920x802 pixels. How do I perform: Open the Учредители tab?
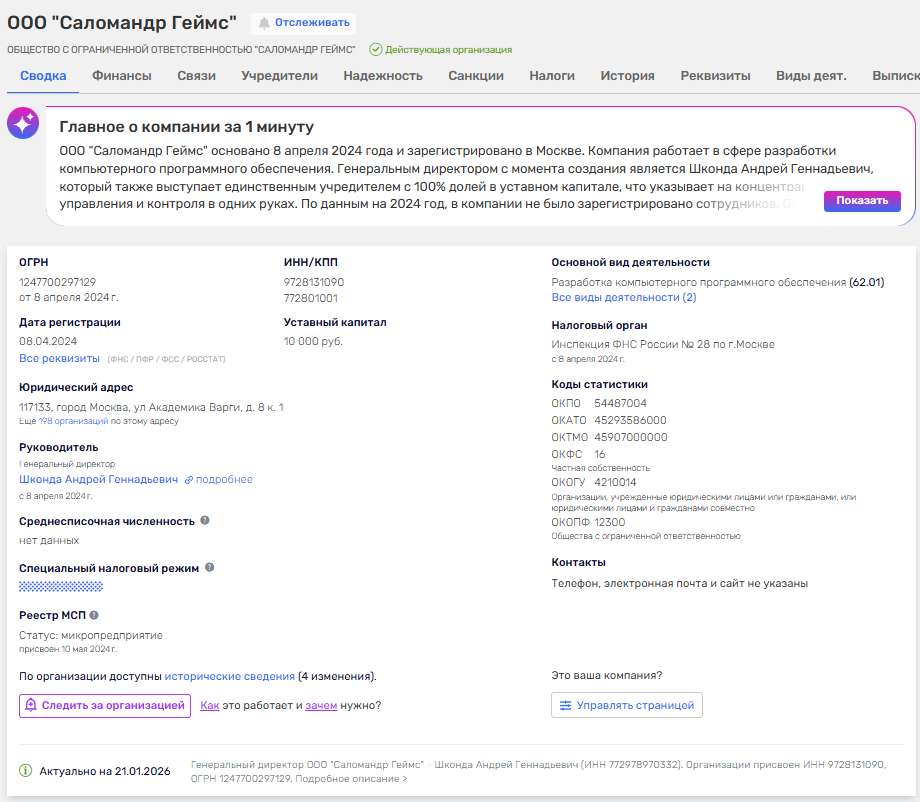279,75
